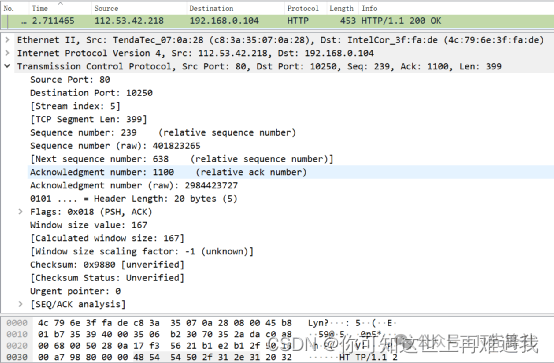The image size is (554, 363).
Task: Select the [TCP Segment Len: 399] field
Action: pos(88,119)
